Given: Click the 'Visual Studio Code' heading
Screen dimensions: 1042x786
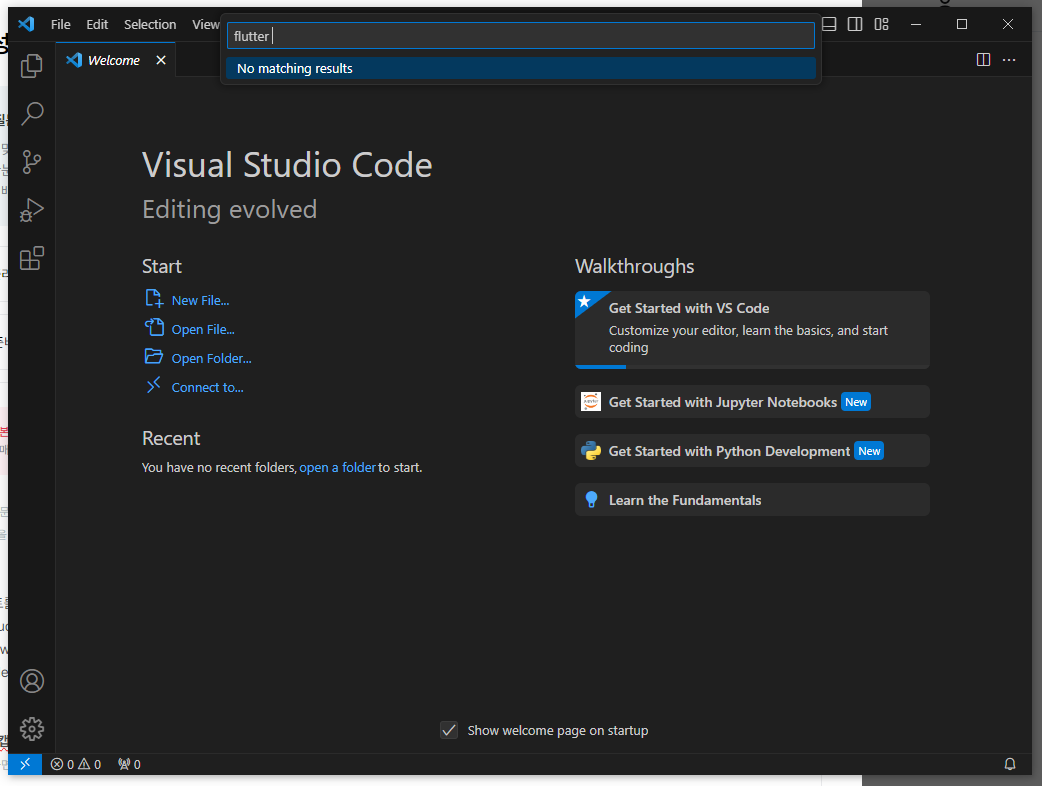Looking at the screenshot, I should 287,165.
